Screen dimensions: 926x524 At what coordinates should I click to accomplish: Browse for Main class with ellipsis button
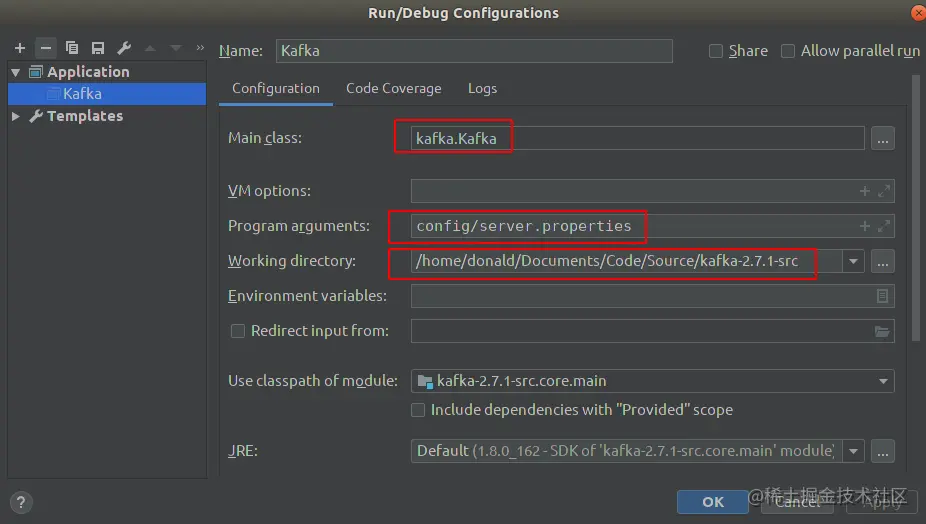(882, 138)
